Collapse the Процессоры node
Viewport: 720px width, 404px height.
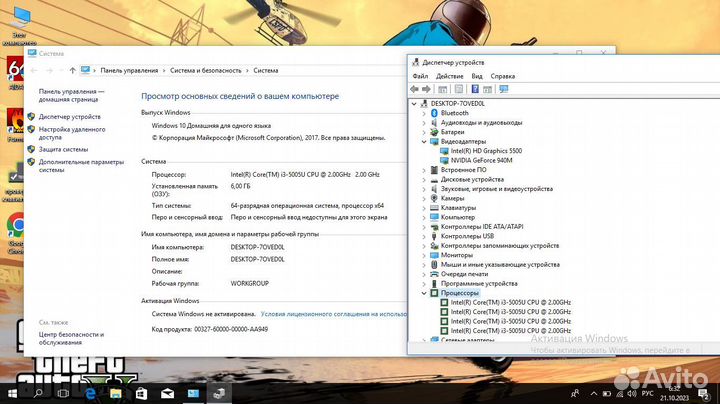click(x=424, y=293)
